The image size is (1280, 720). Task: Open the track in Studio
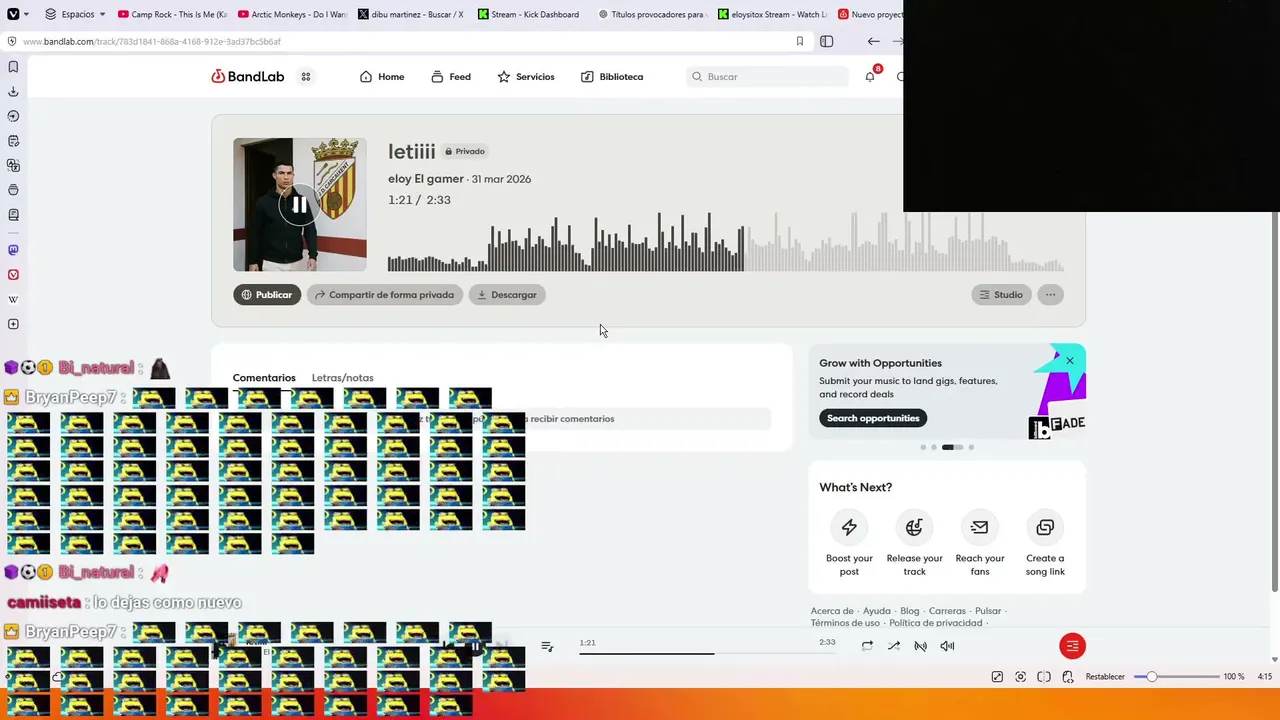[x=1001, y=295]
